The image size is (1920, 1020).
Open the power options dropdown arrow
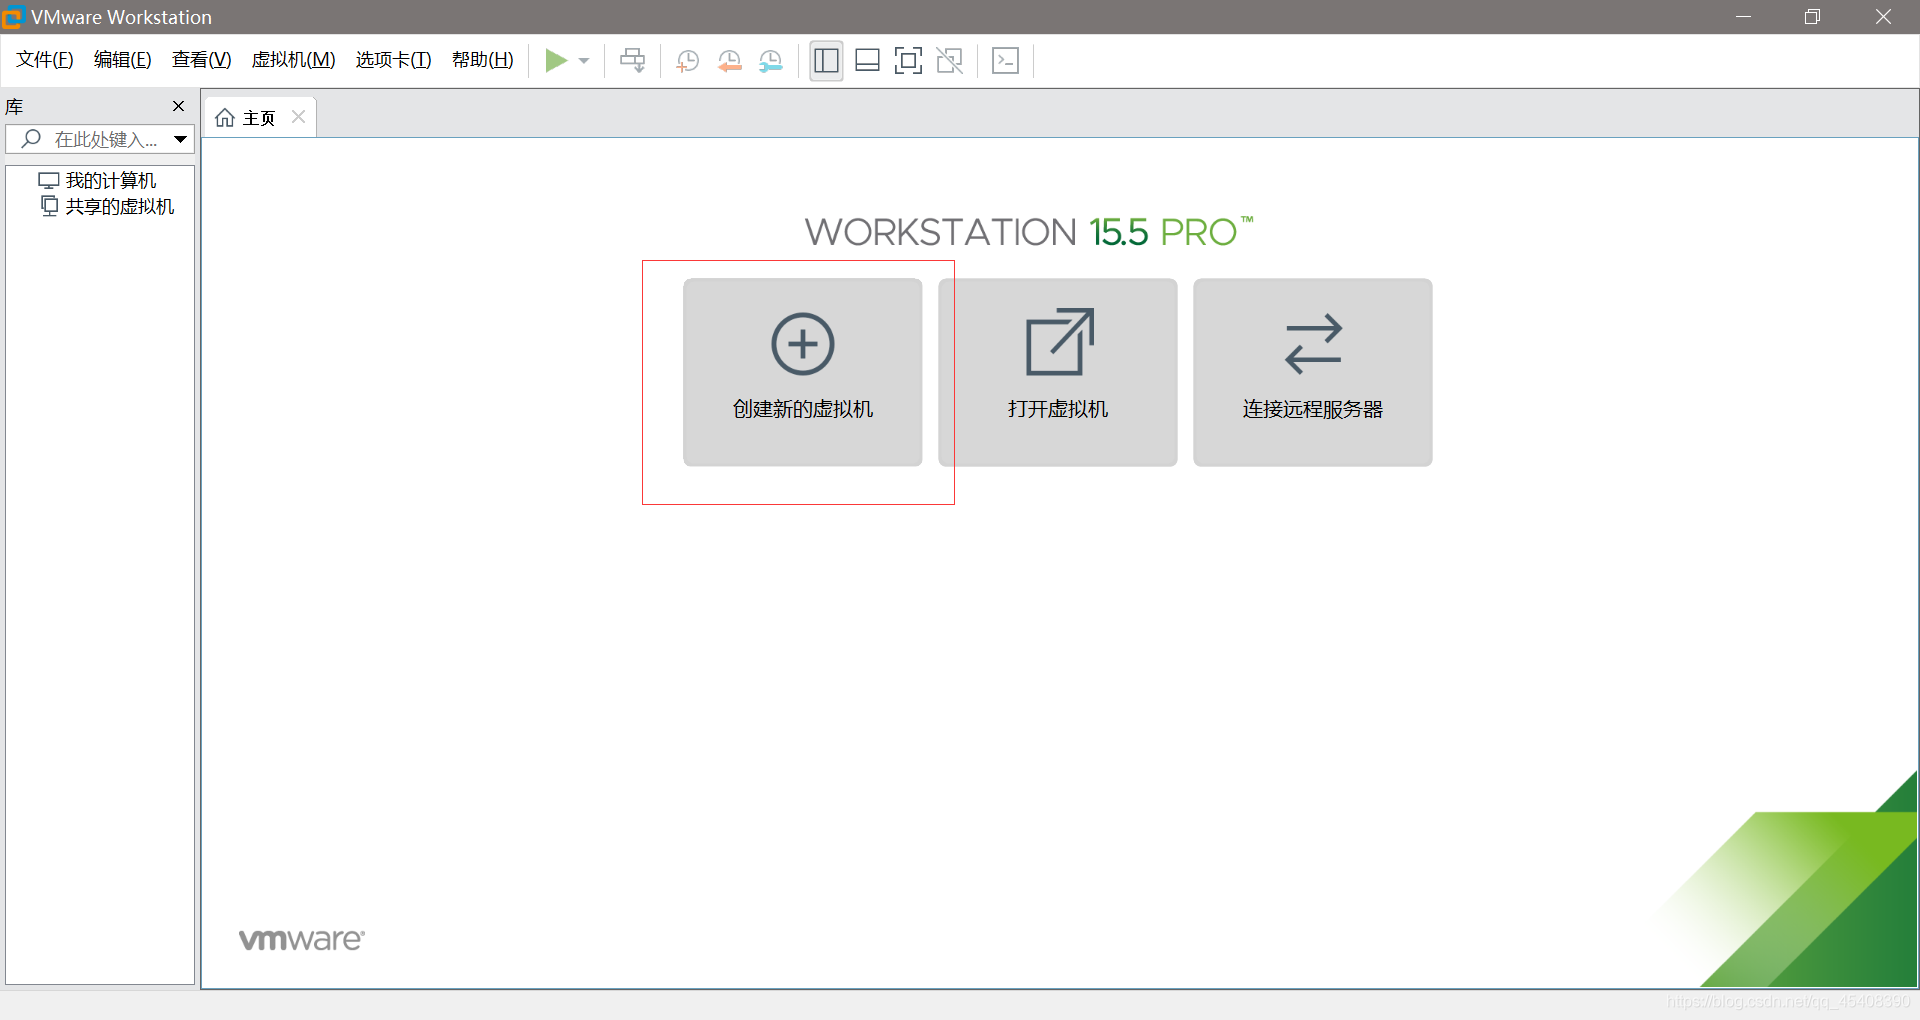tap(584, 61)
